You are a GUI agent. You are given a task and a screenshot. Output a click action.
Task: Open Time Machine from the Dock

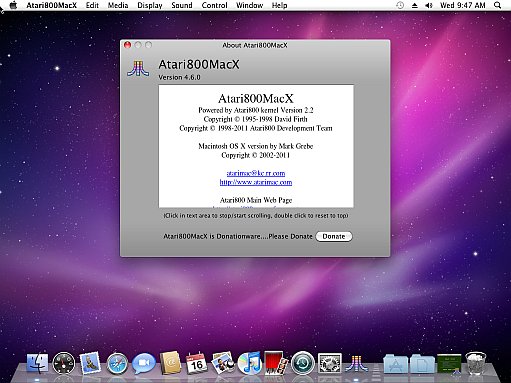[x=303, y=363]
